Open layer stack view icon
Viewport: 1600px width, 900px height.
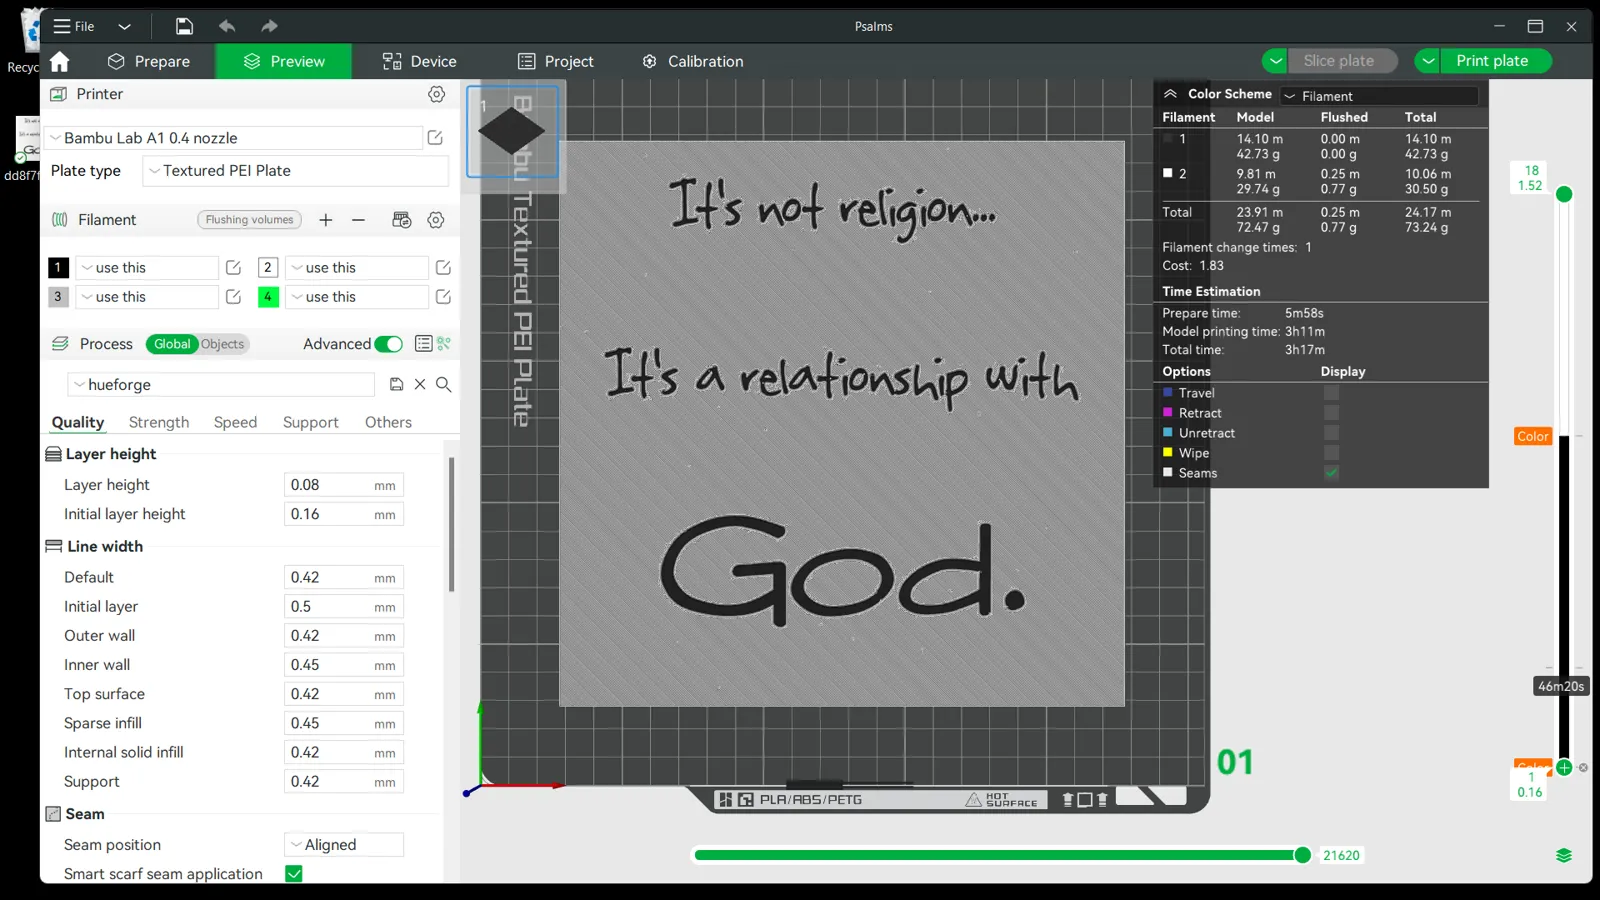coord(1564,856)
